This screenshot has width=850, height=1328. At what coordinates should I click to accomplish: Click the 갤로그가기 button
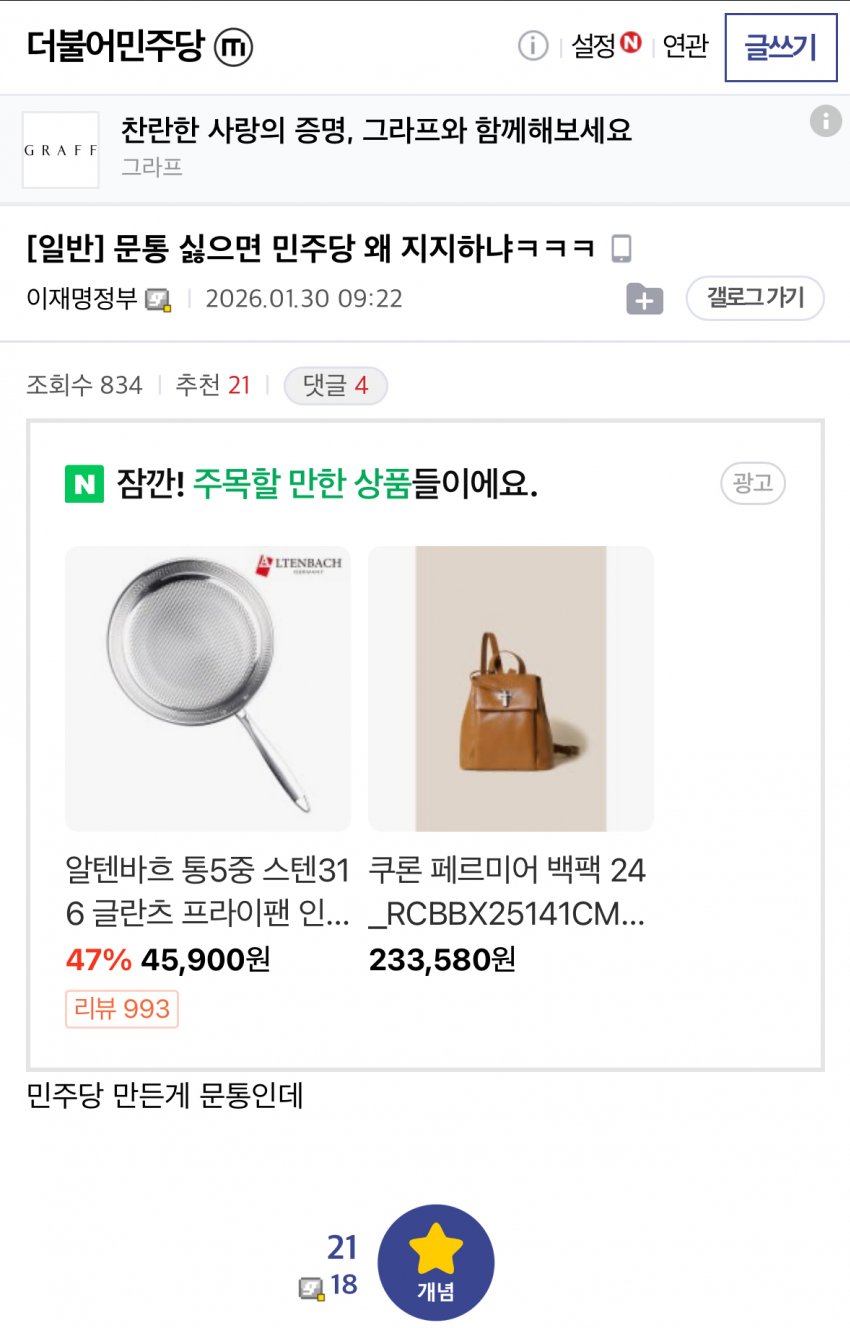click(755, 298)
